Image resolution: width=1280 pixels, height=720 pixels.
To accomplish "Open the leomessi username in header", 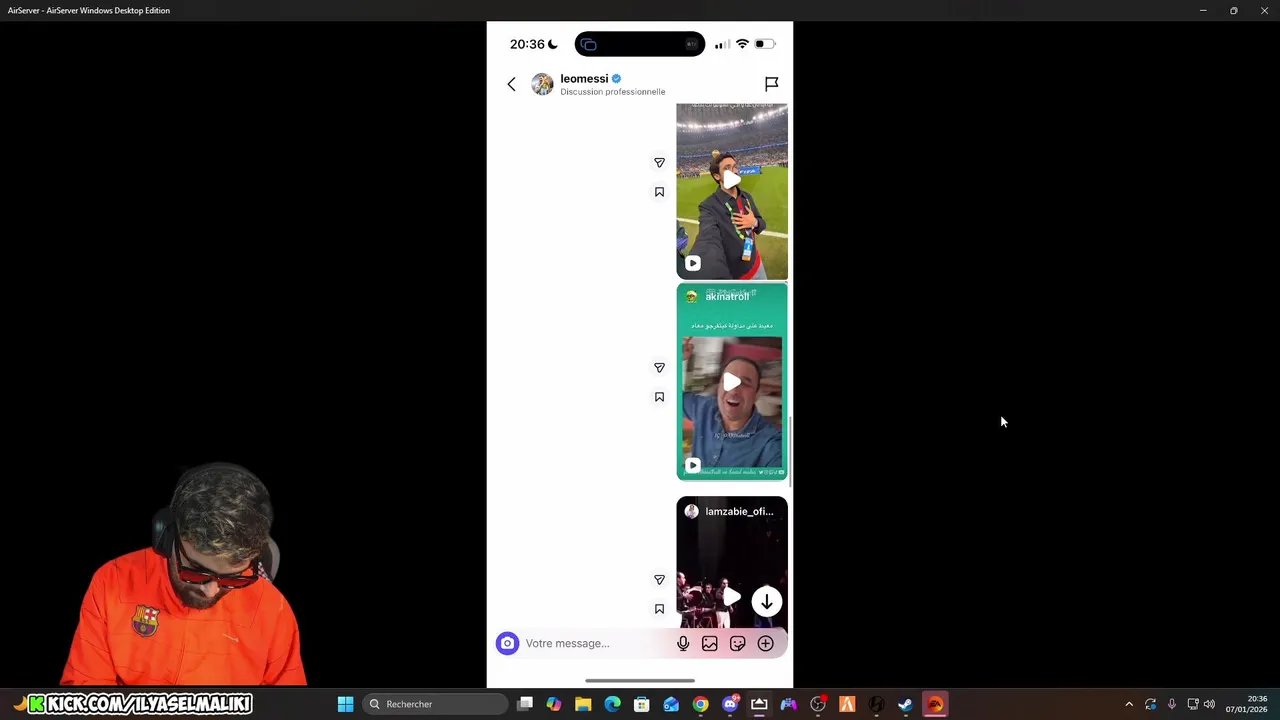I will [x=584, y=79].
